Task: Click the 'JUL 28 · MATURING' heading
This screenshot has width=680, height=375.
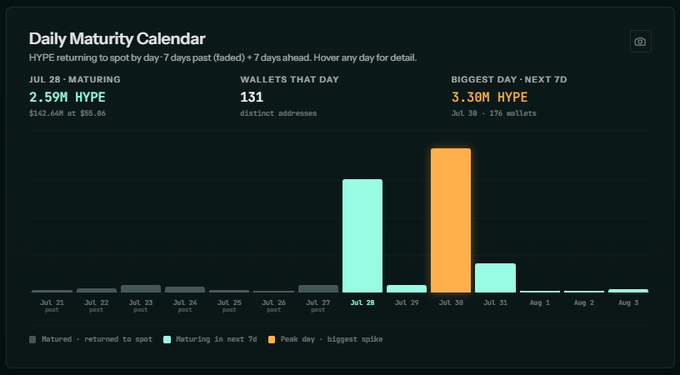Action: [x=75, y=80]
